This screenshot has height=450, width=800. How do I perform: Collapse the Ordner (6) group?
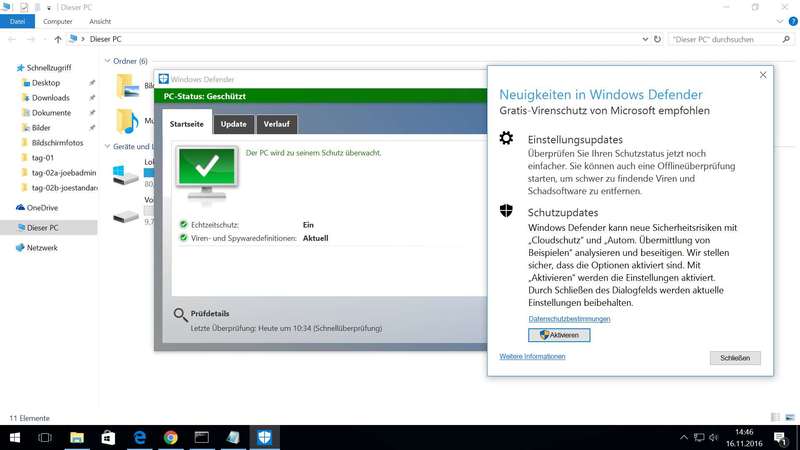click(x=107, y=61)
